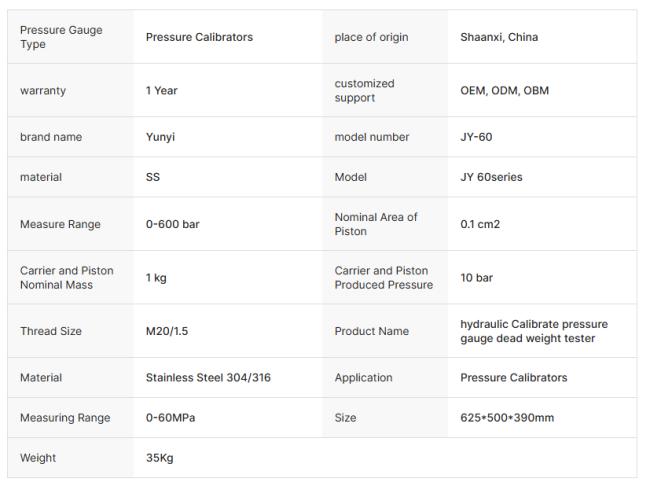This screenshot has height=486, width=650.
Task: Click the 'Carrier and Piston Nominal Mass' label
Action: point(66,277)
